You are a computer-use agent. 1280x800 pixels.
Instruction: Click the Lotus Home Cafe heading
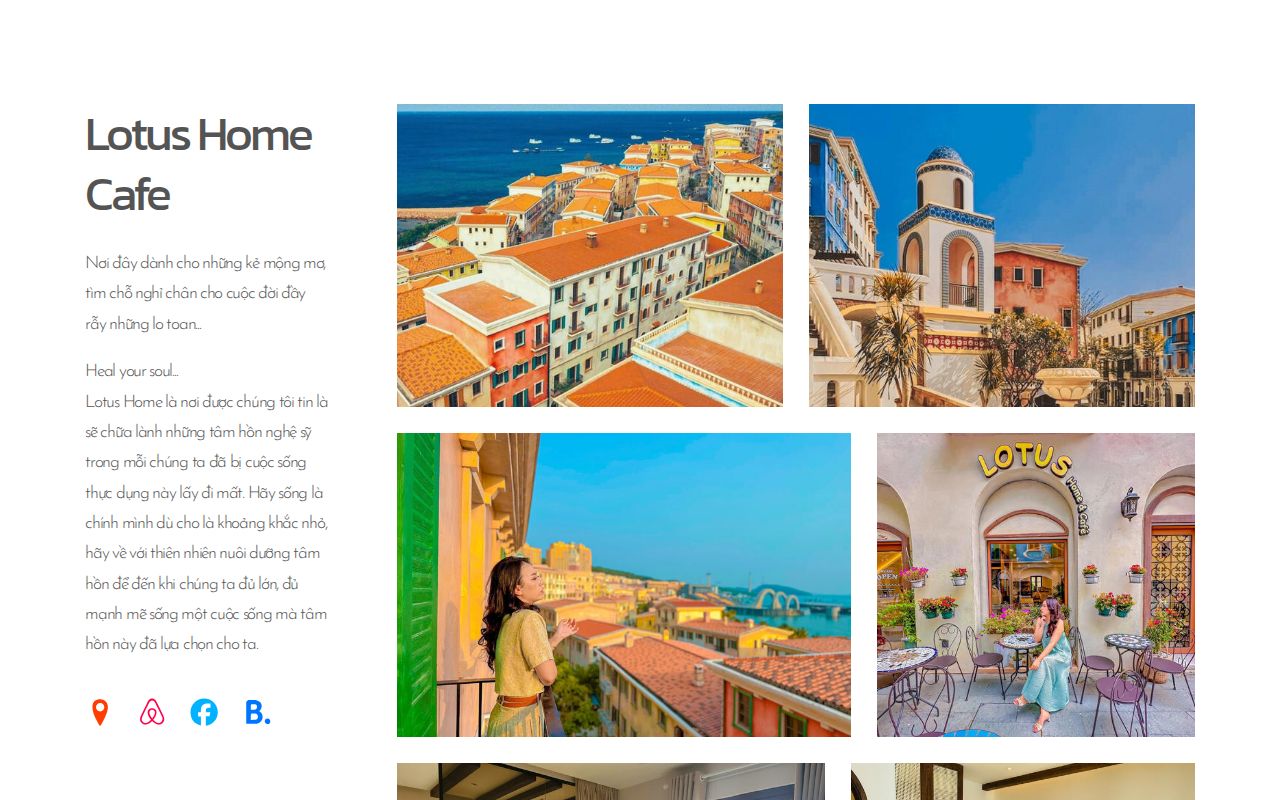[199, 164]
